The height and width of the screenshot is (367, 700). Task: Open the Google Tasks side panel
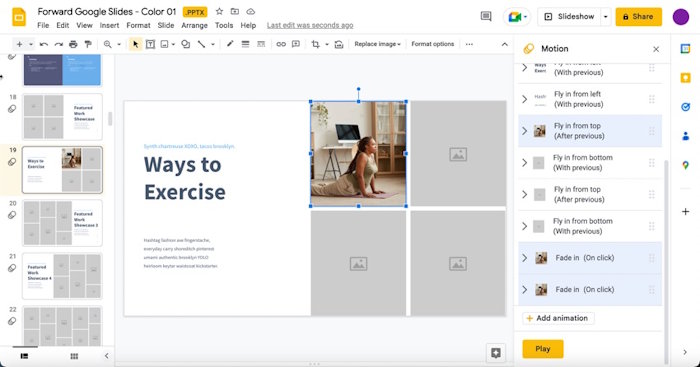[x=685, y=107]
